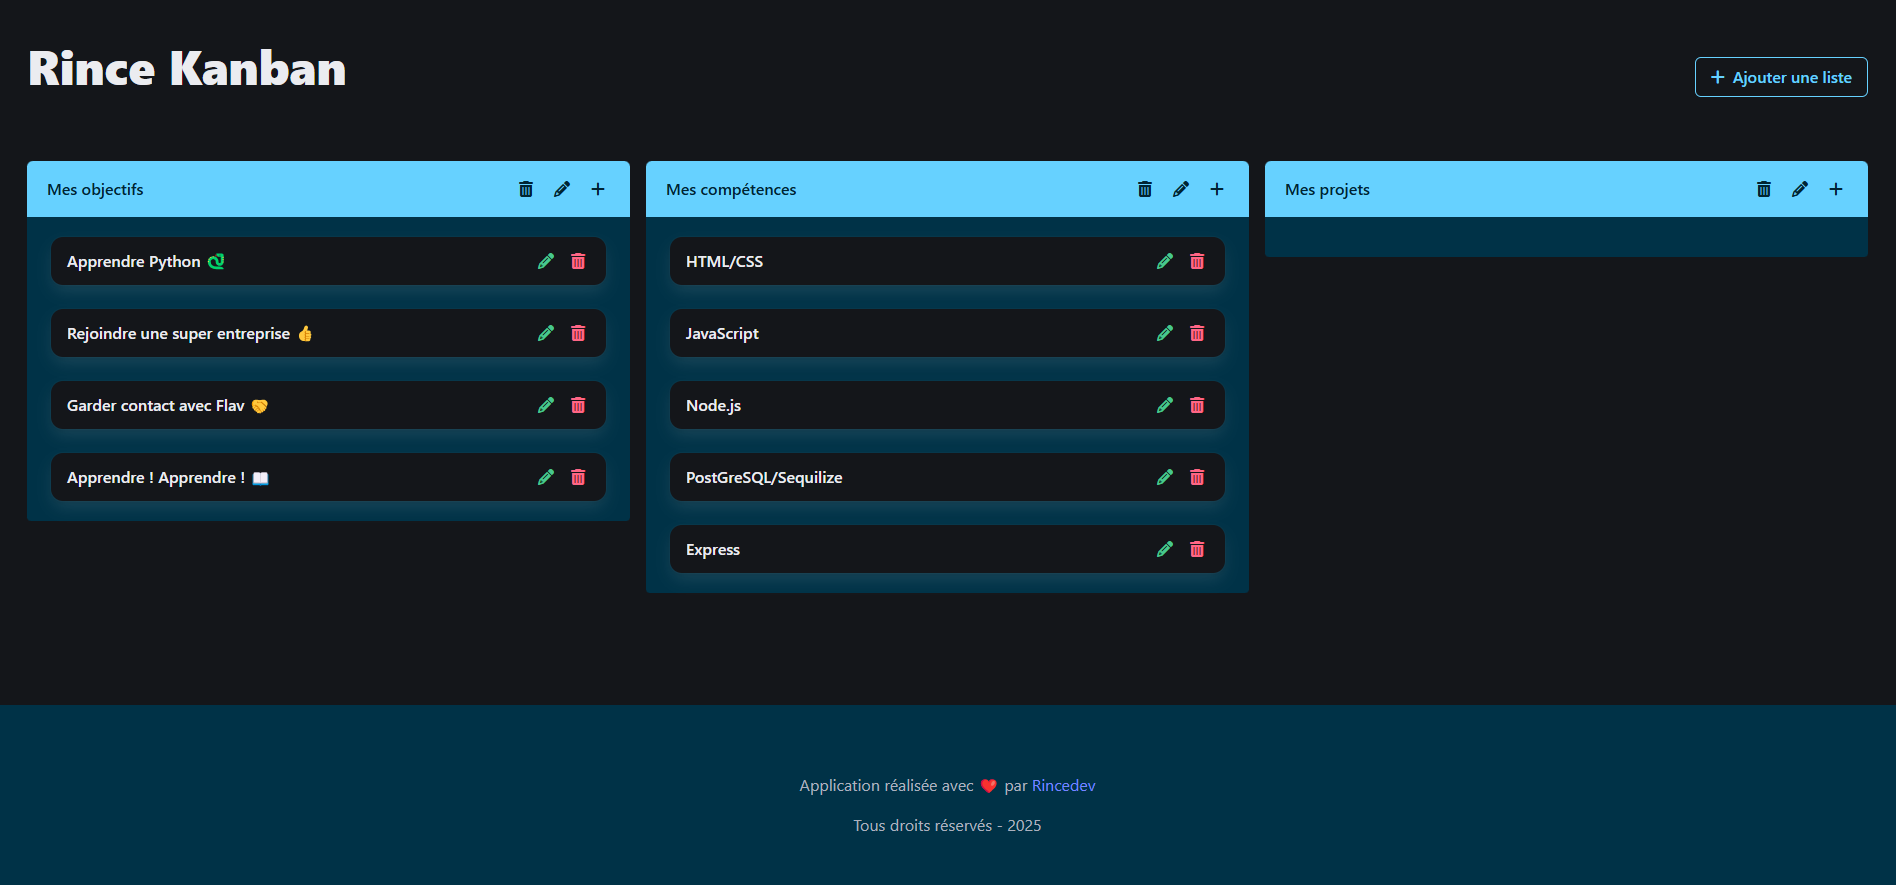The height and width of the screenshot is (885, 1896).
Task: Delete the Apprendre ! Apprendre ! card
Action: [x=578, y=477]
